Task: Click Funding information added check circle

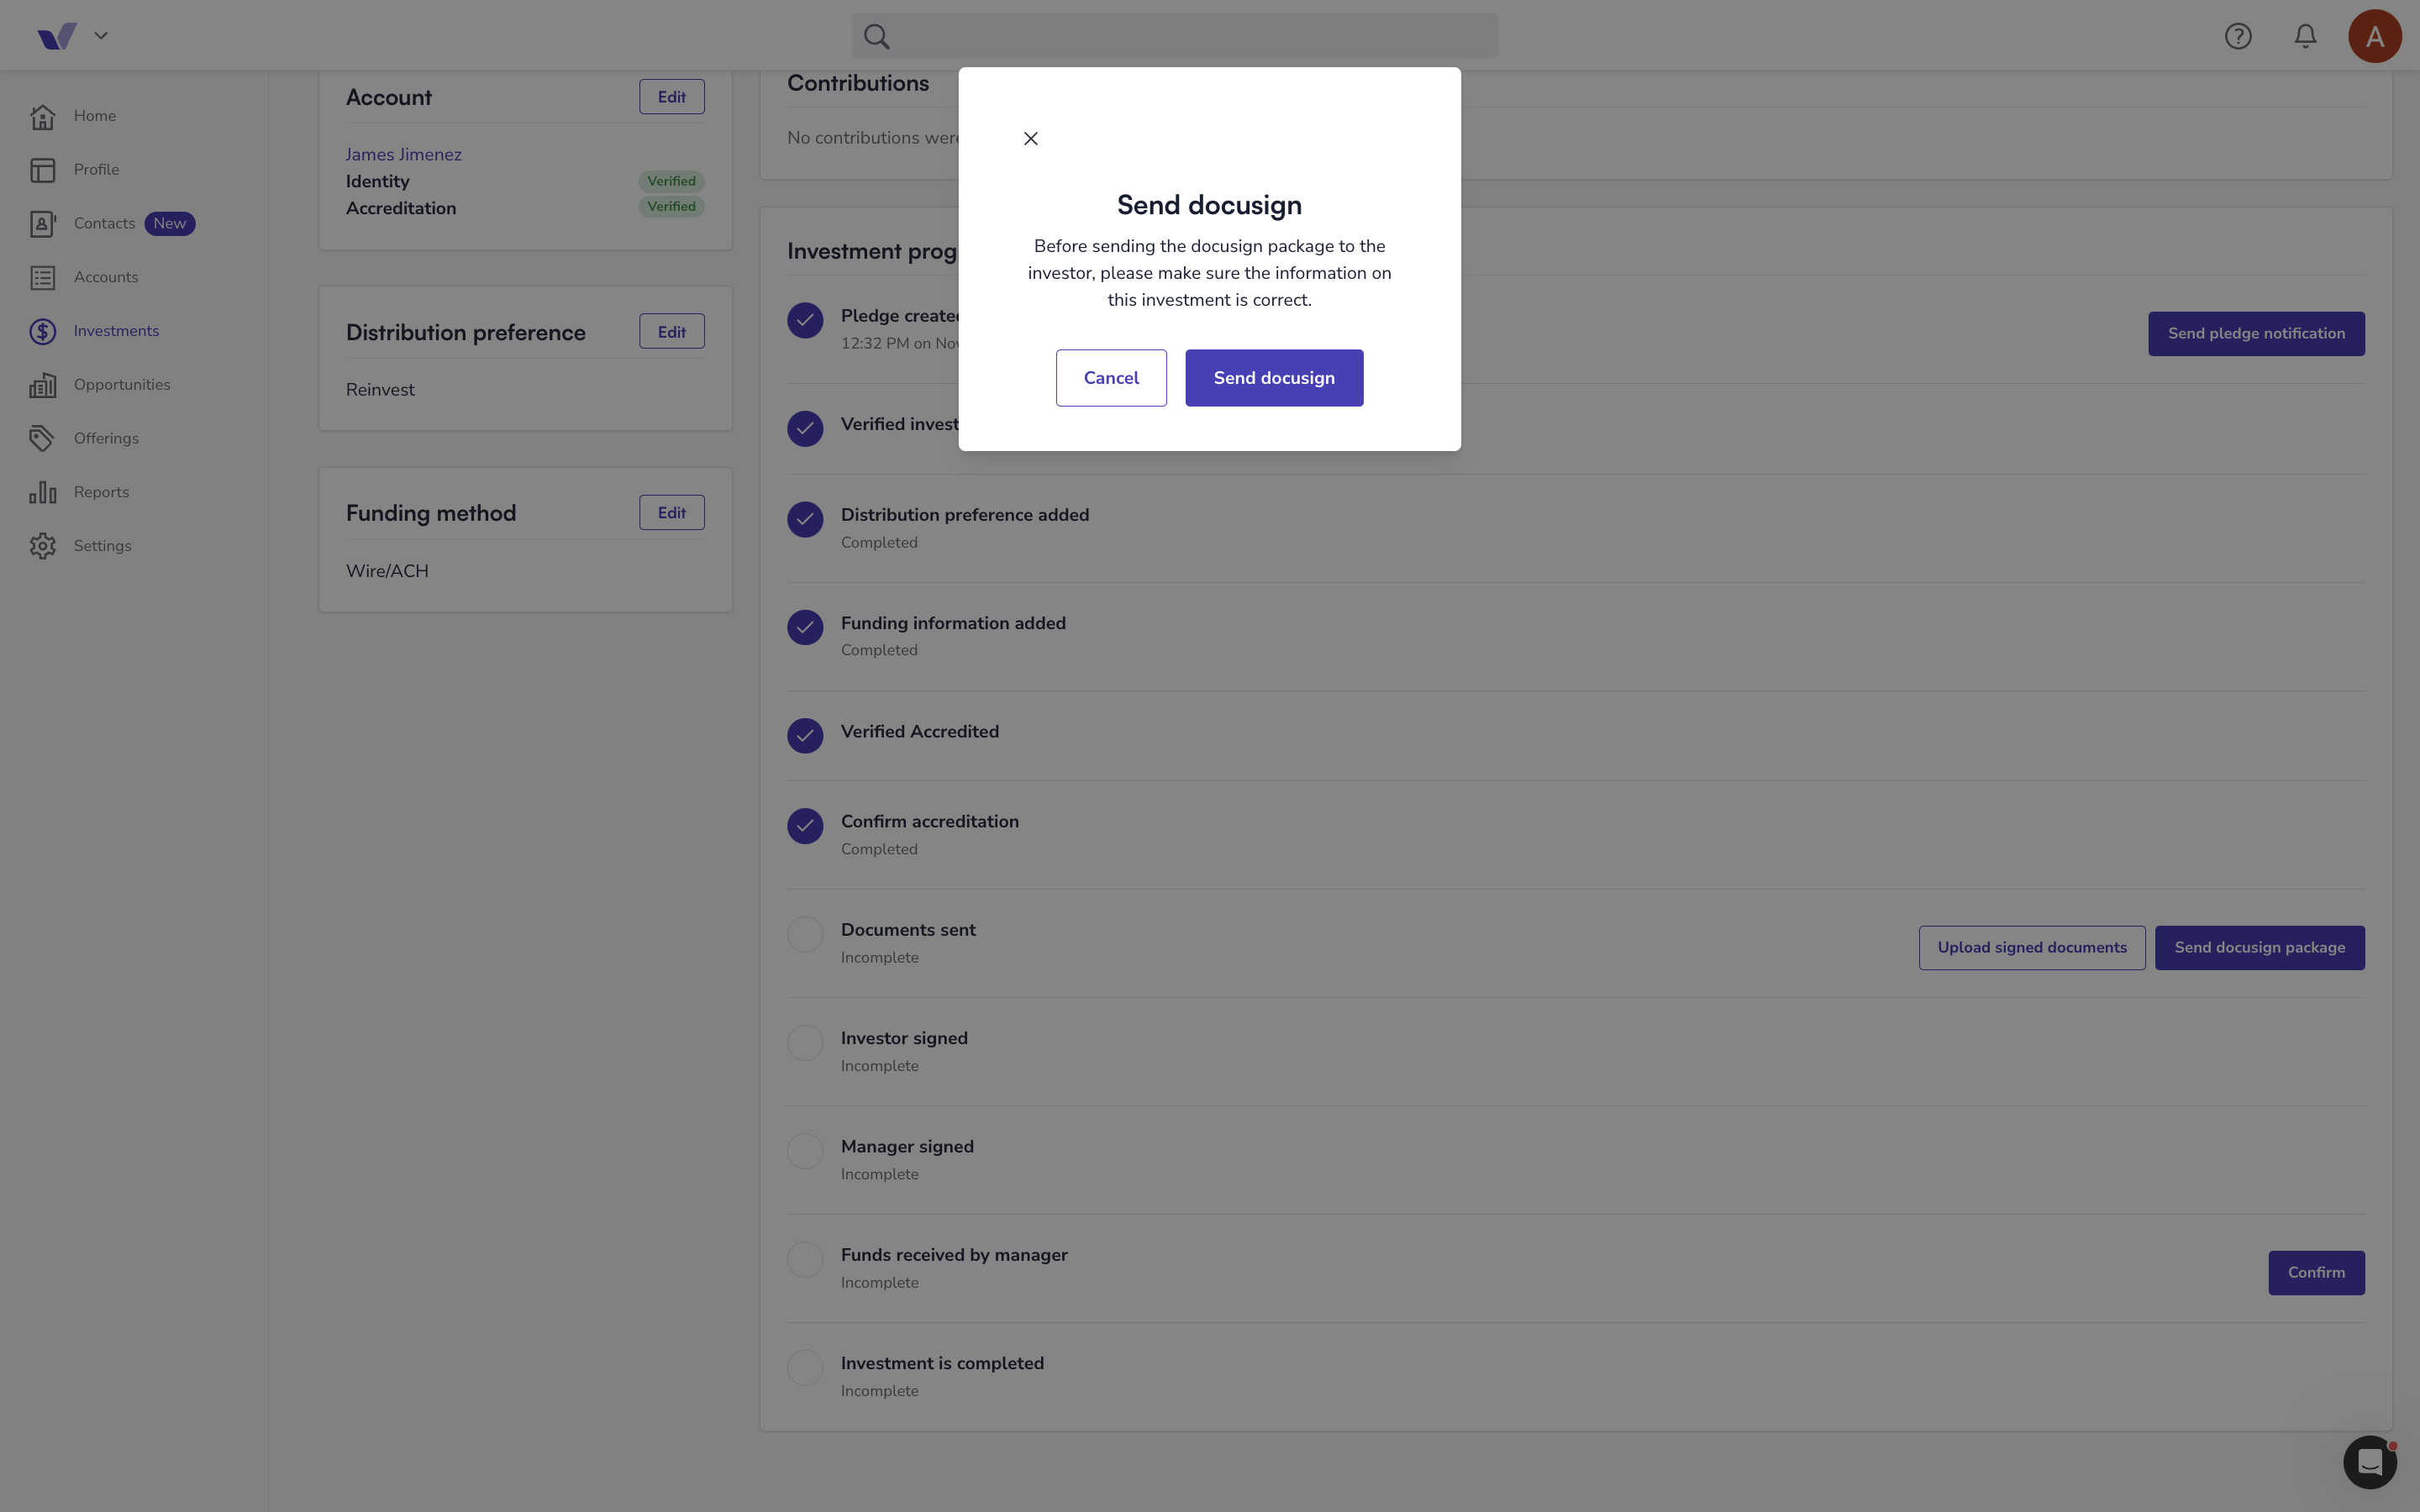Action: click(805, 628)
